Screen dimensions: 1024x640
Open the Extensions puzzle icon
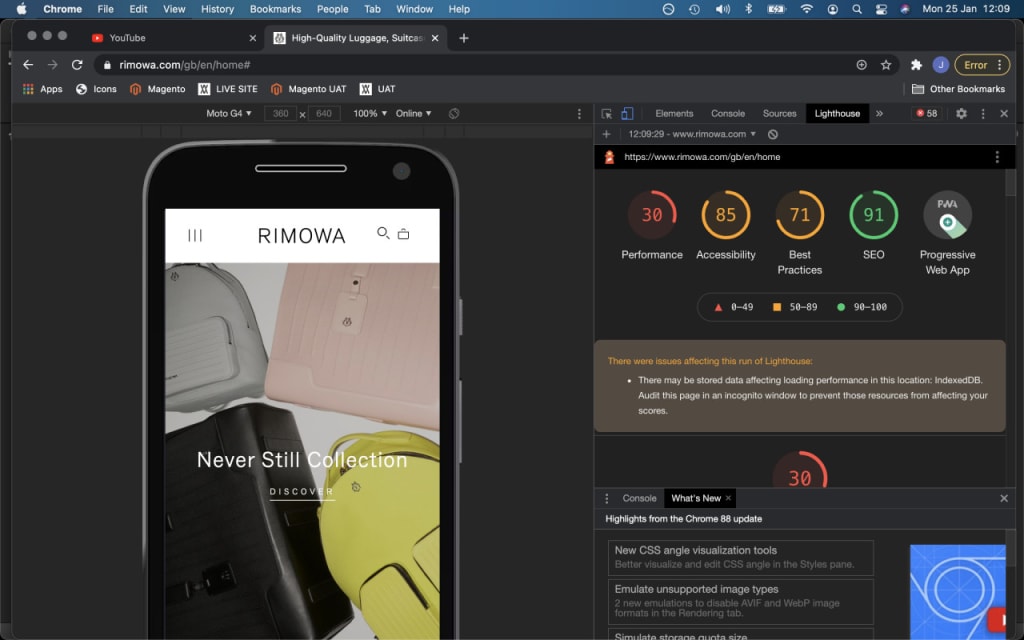coord(916,65)
